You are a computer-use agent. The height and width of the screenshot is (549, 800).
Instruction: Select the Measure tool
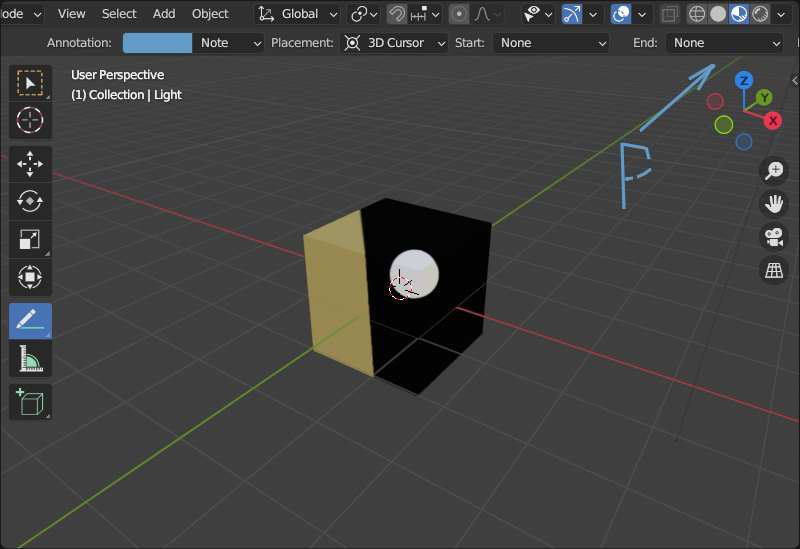pyautogui.click(x=30, y=359)
